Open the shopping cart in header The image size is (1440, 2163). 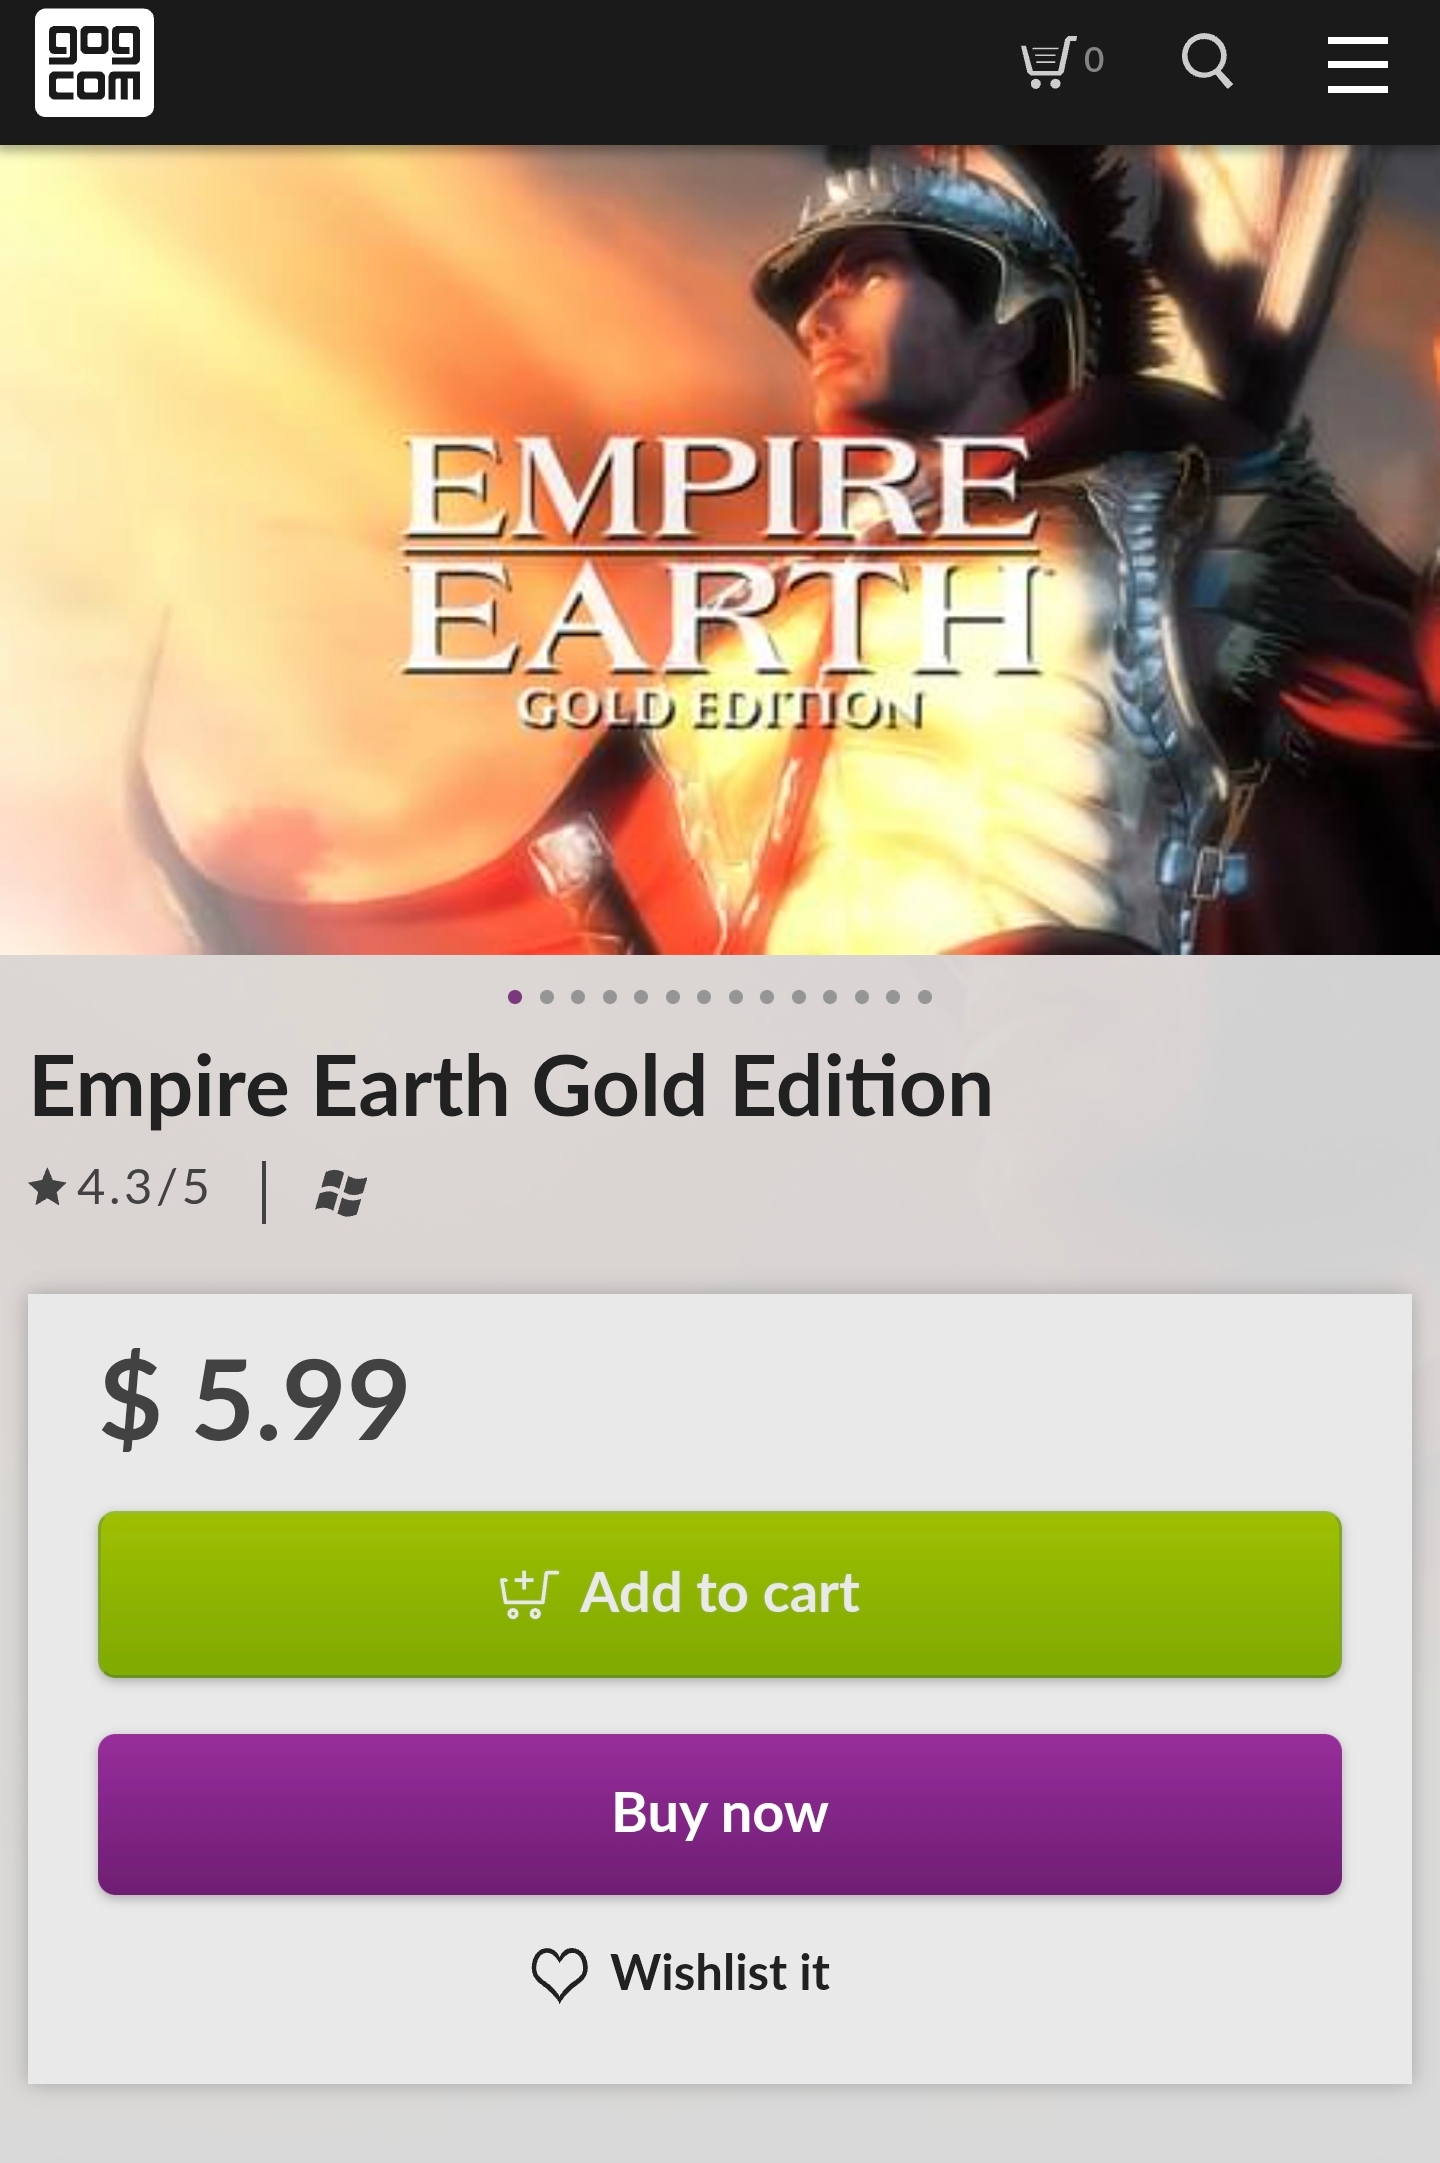(1062, 62)
